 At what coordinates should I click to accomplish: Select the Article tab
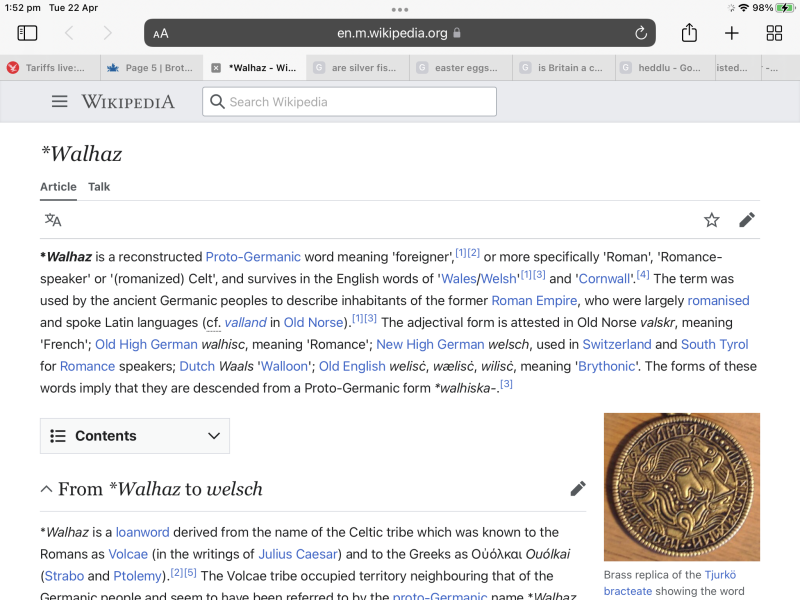click(58, 187)
